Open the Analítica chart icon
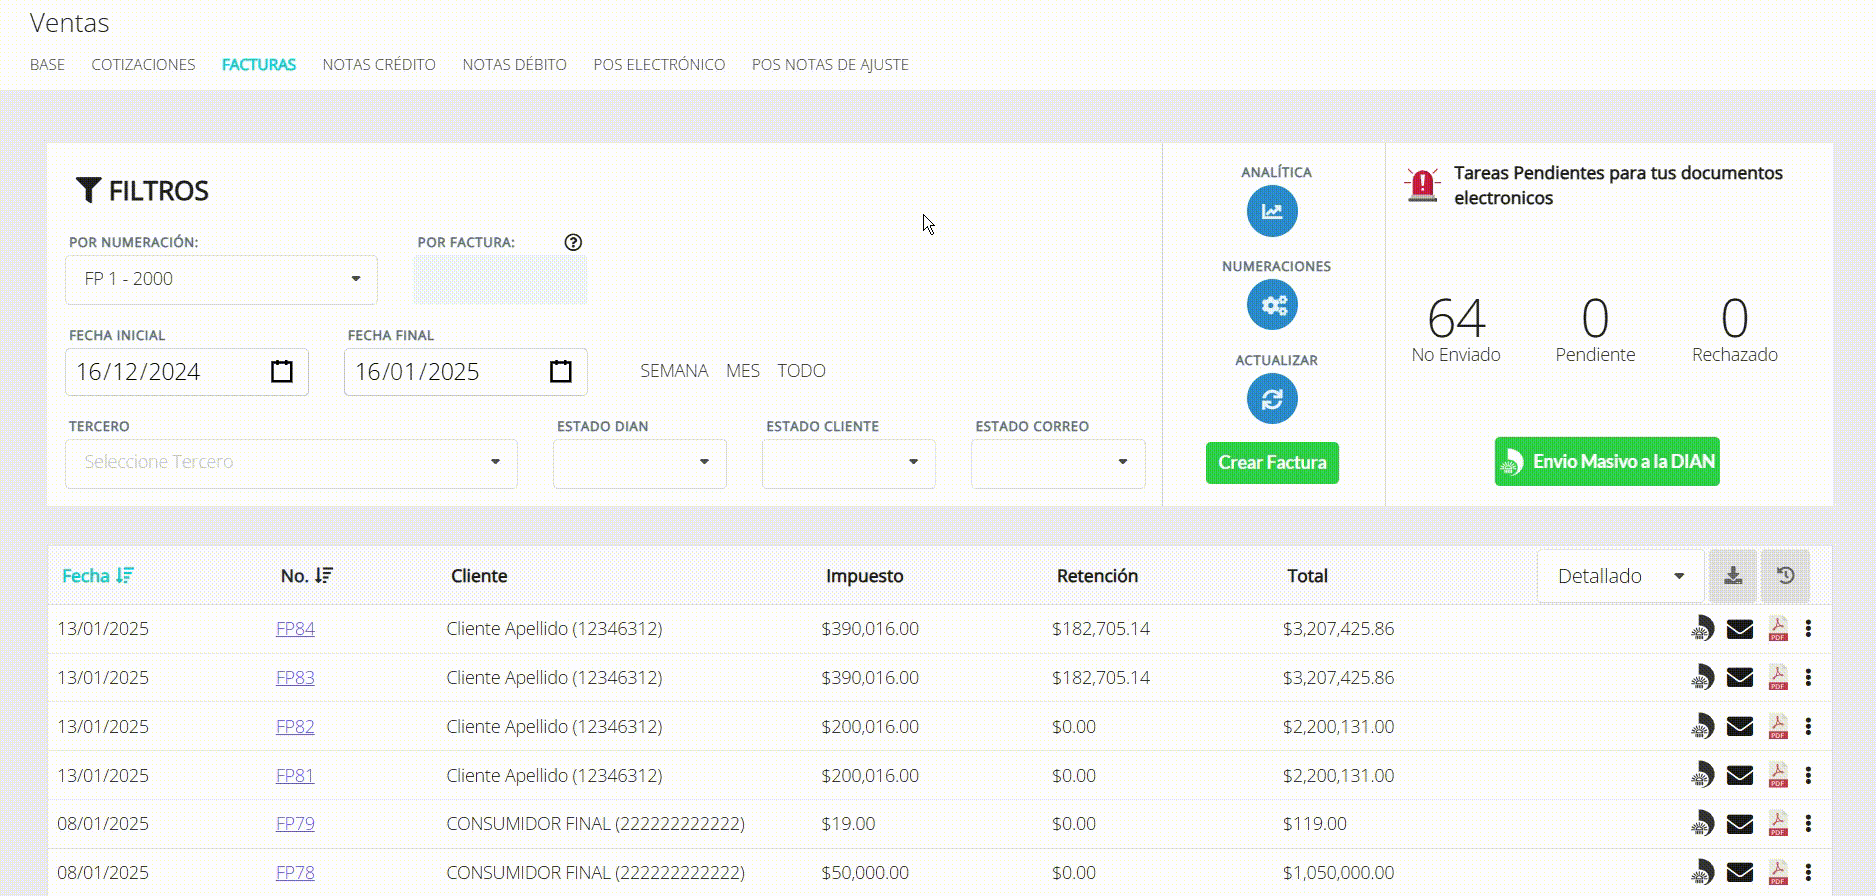 tap(1272, 211)
